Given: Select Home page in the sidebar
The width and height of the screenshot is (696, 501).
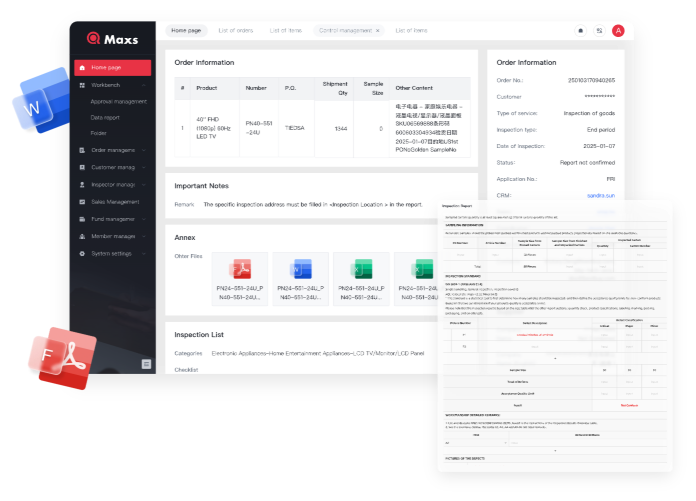Looking at the screenshot, I should coord(111,68).
